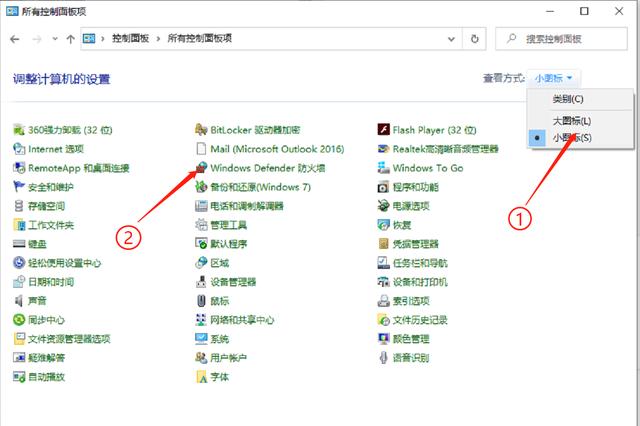Click the Windows Defender 防火墙 icon
This screenshot has height=426, width=640.
pyautogui.click(x=201, y=168)
